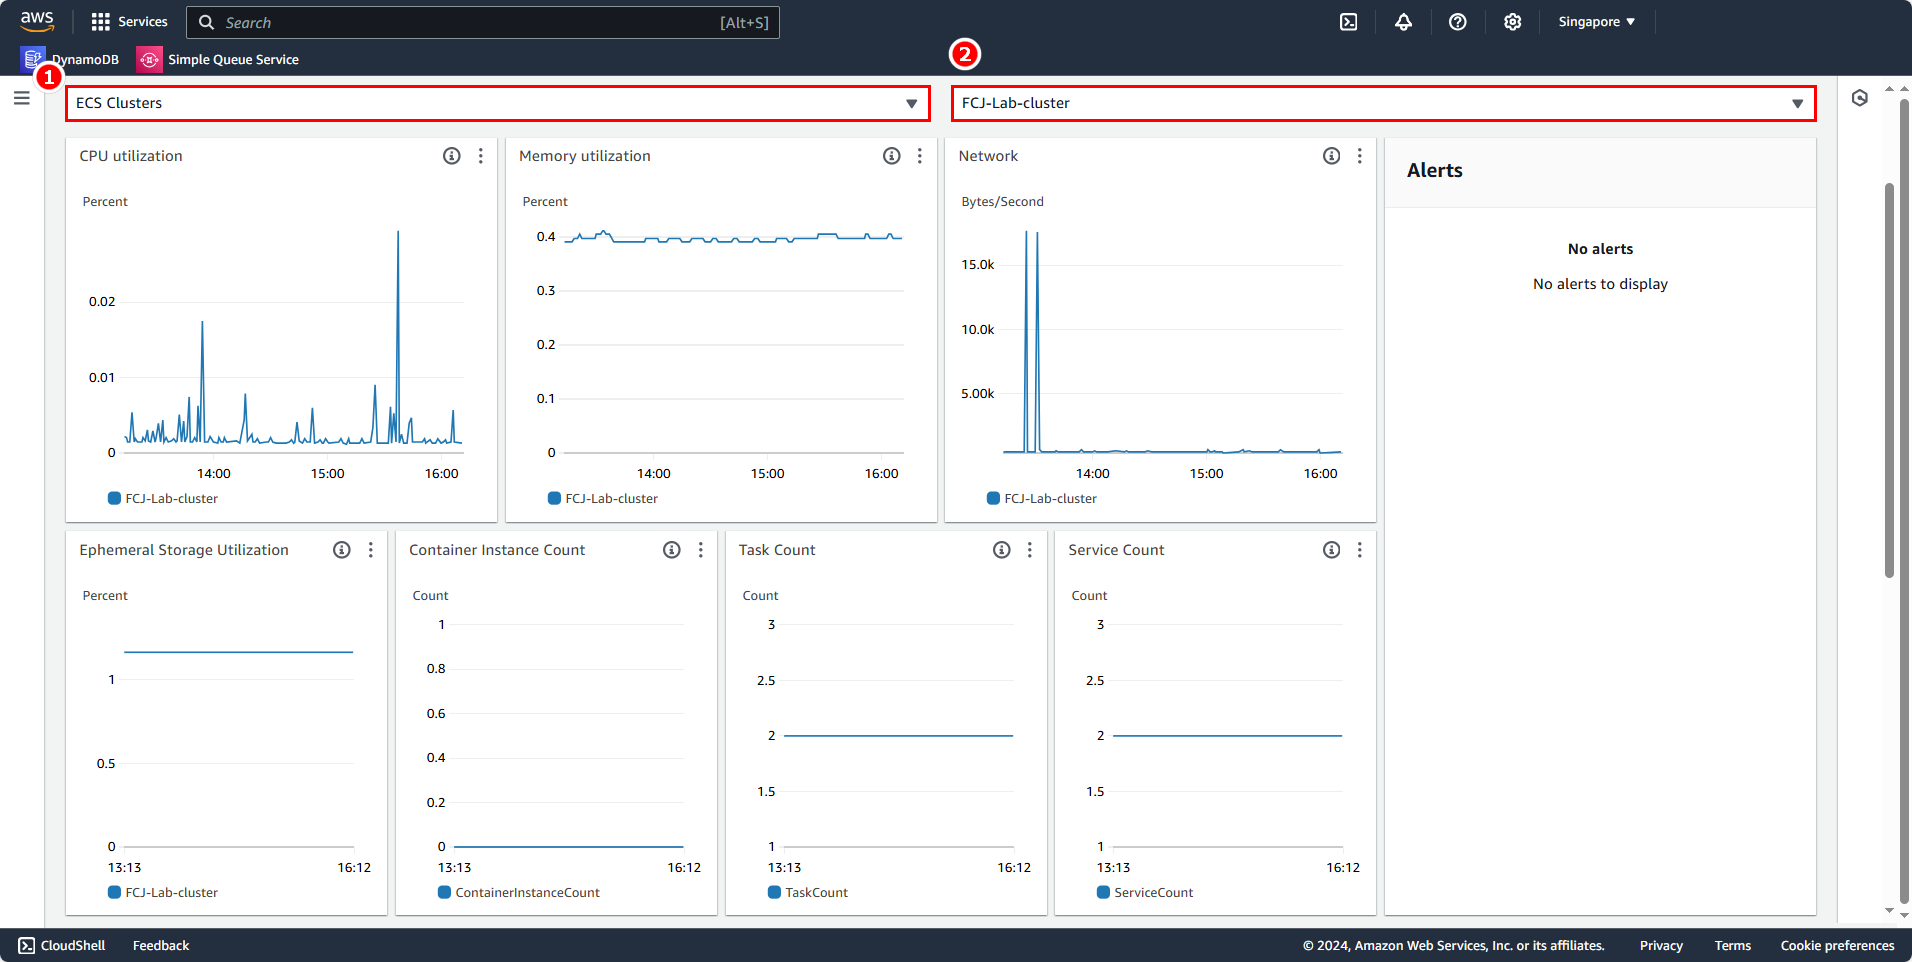Image resolution: width=1912 pixels, height=962 pixels.
Task: Click the Service Count widget title
Action: coord(1116,550)
